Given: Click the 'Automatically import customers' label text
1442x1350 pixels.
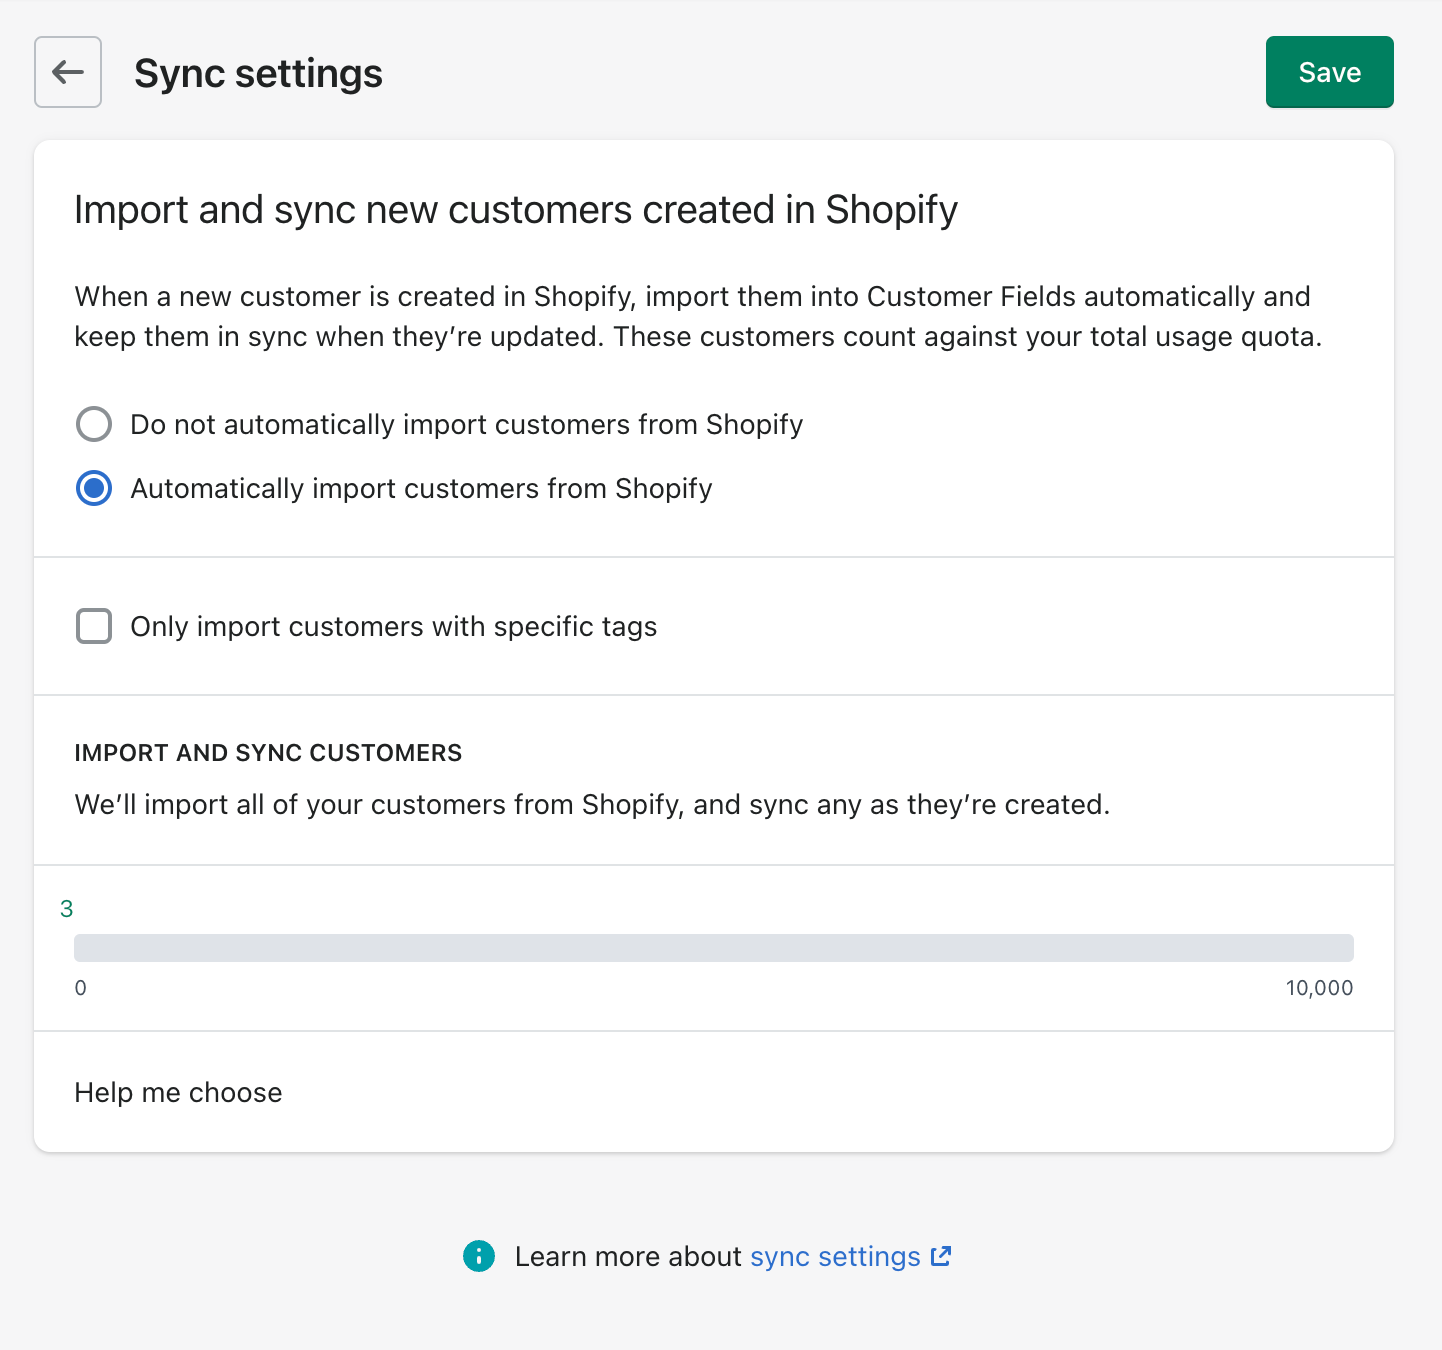Looking at the screenshot, I should (421, 488).
